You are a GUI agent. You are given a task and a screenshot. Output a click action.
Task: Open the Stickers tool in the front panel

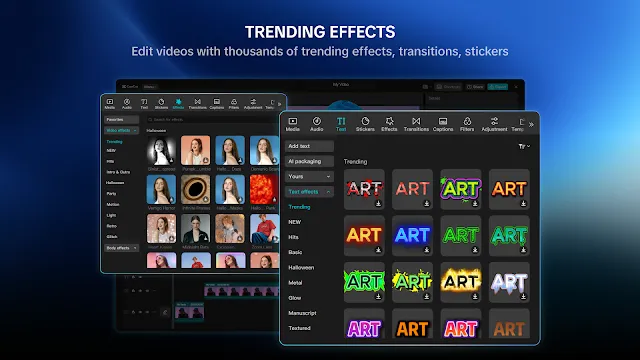[365, 124]
